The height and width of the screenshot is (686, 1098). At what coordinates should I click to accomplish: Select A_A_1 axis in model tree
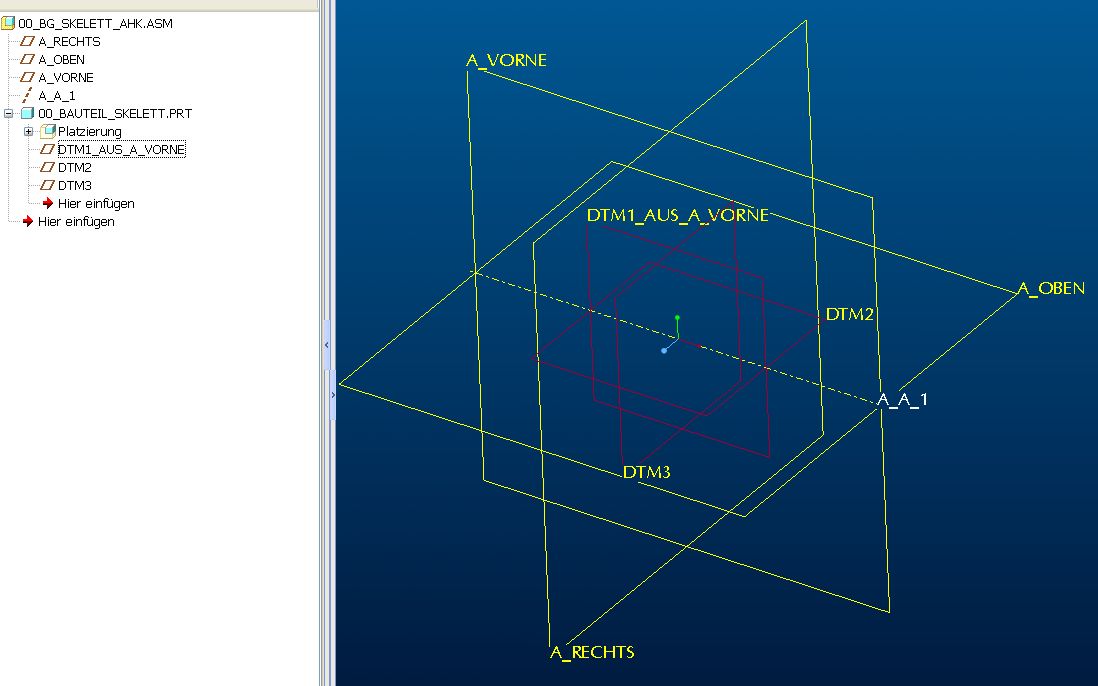coord(57,96)
